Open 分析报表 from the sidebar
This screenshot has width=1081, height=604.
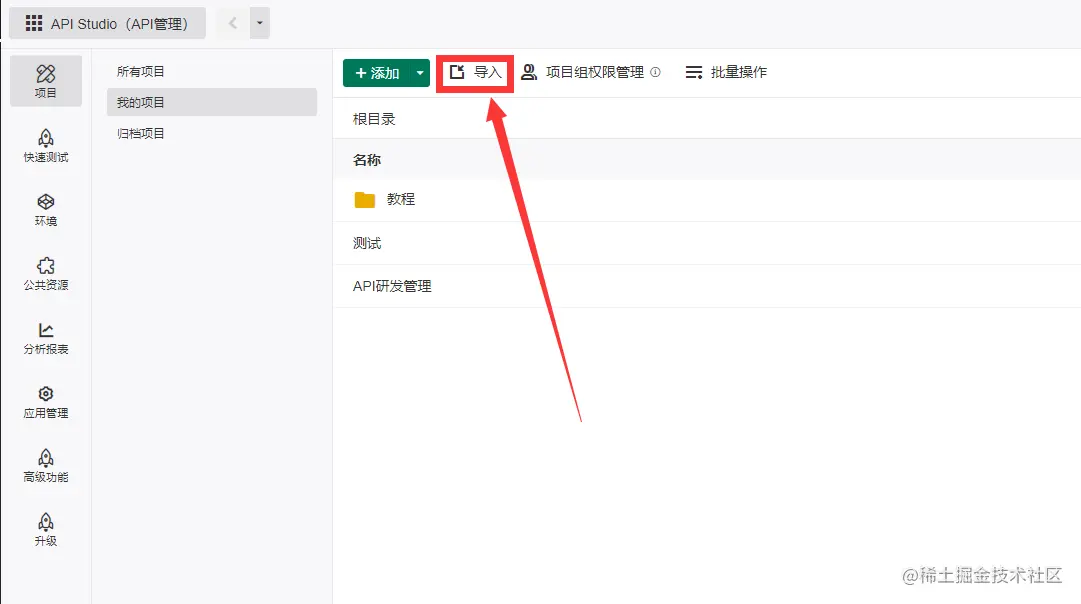point(45,338)
